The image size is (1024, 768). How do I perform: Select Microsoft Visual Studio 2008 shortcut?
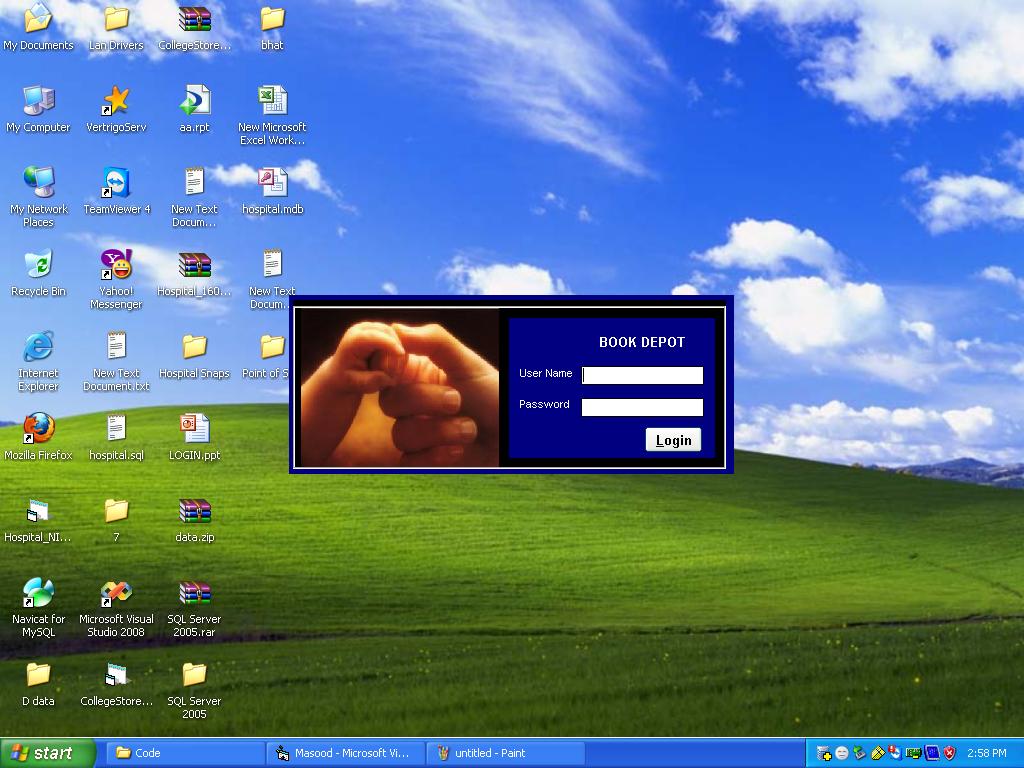tap(116, 608)
